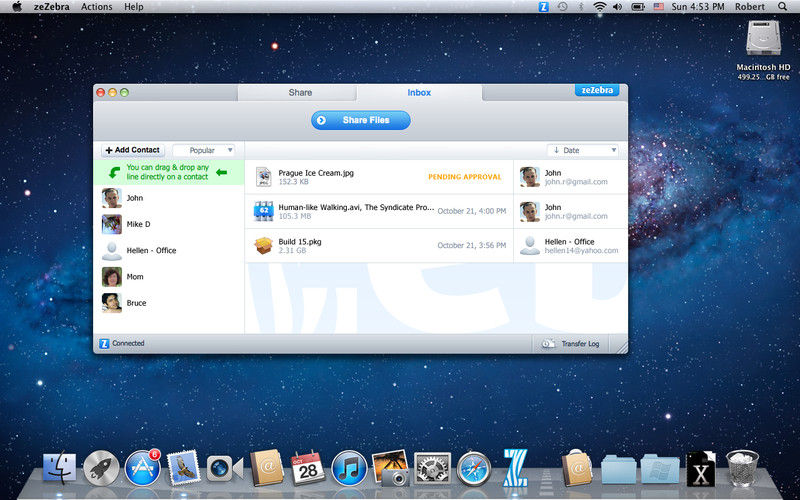
Task: Click the battery status icon
Action: pos(638,7)
